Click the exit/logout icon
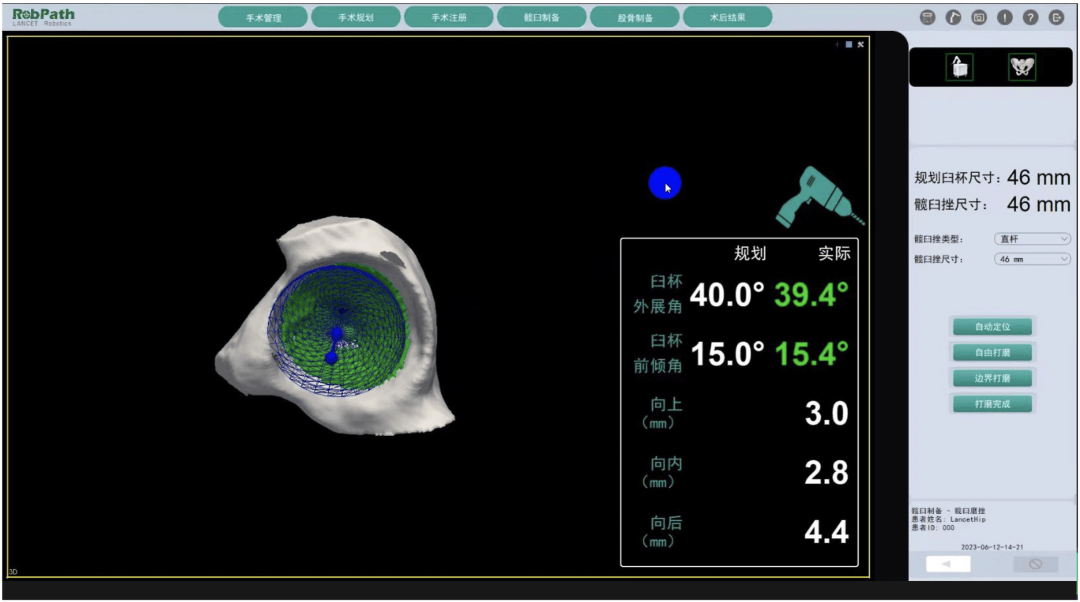This screenshot has height=602, width=1080. [x=1057, y=17]
